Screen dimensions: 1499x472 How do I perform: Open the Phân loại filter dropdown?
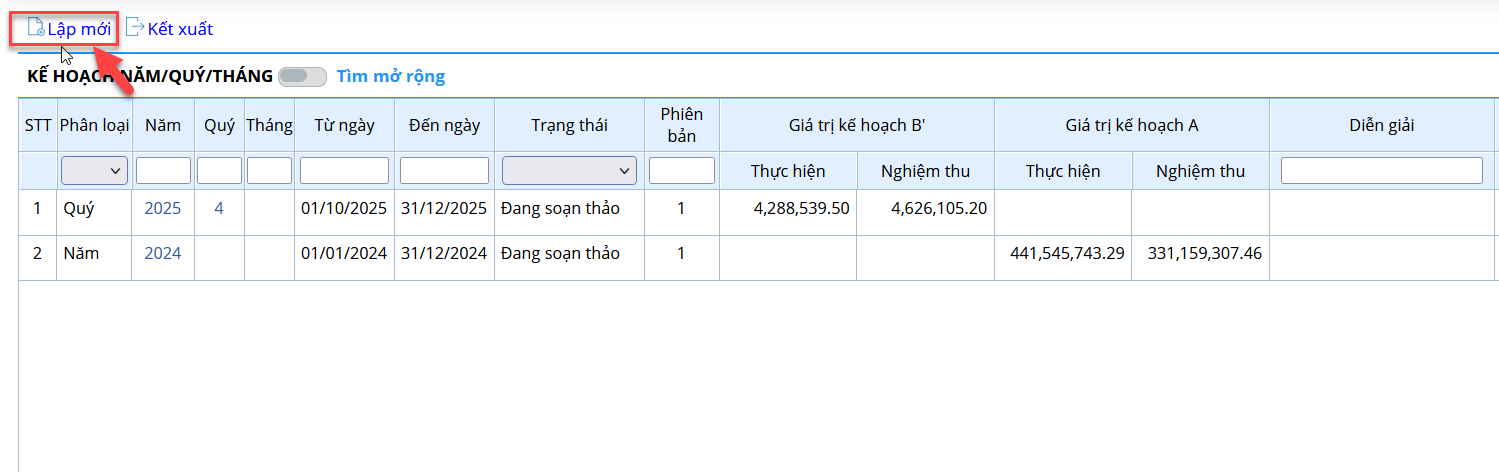(94, 171)
